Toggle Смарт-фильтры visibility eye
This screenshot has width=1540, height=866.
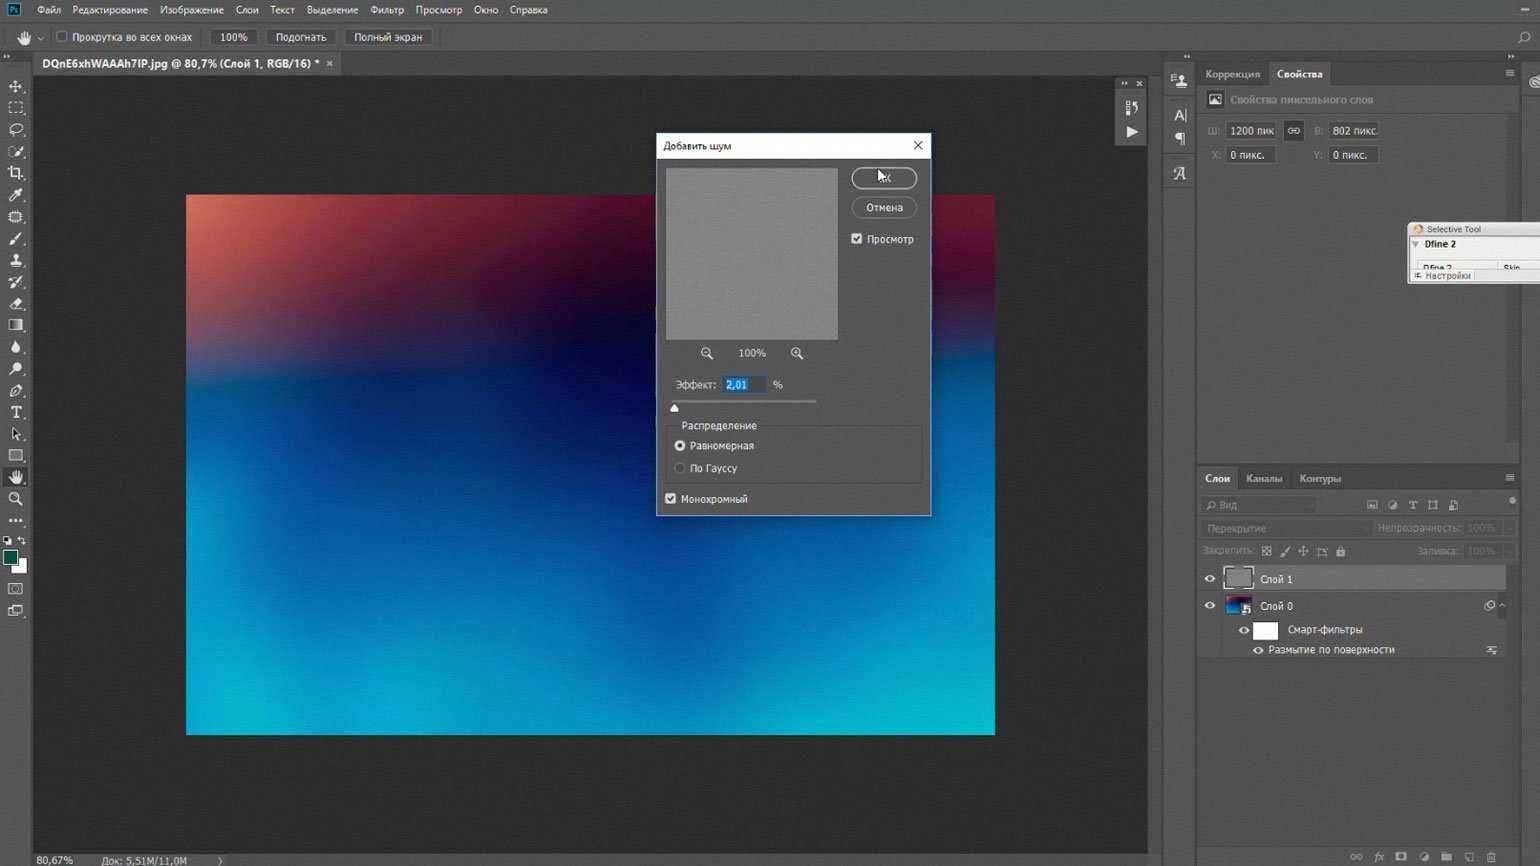click(1244, 631)
